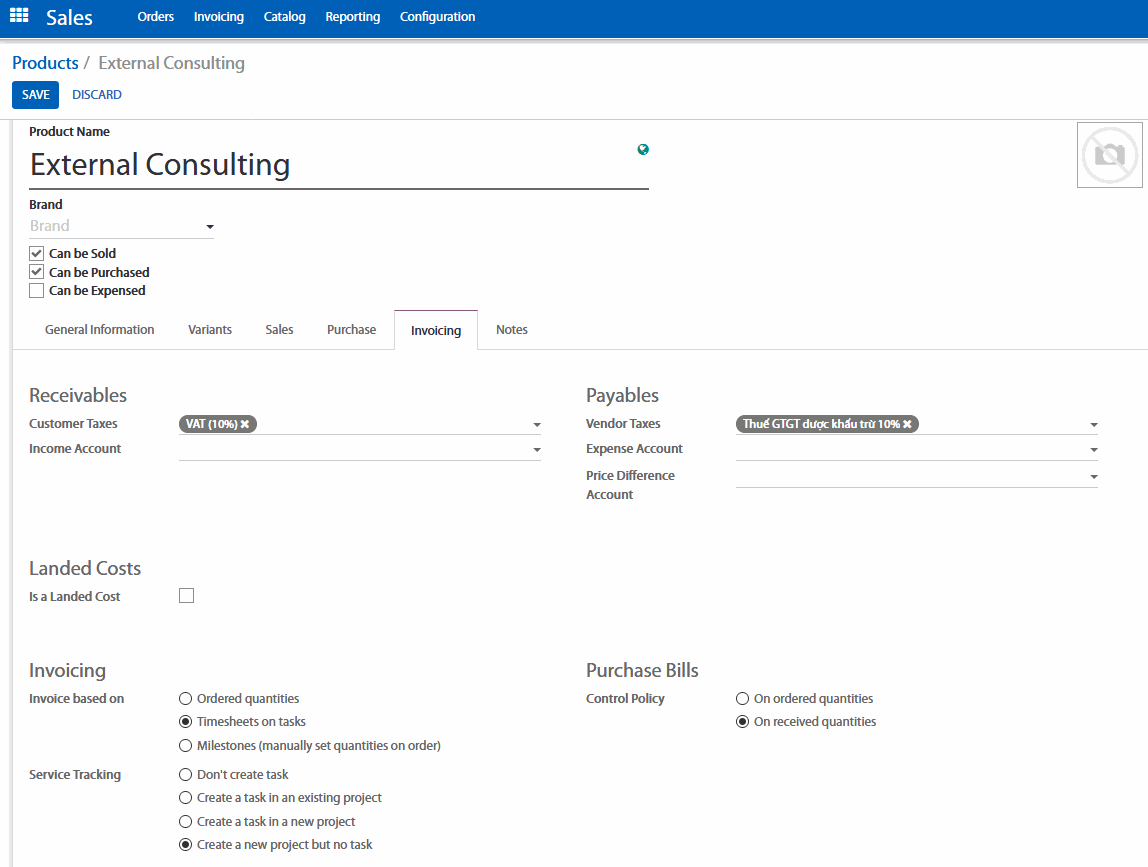
Task: Click the globe translate icon beside product name
Action: point(643,150)
